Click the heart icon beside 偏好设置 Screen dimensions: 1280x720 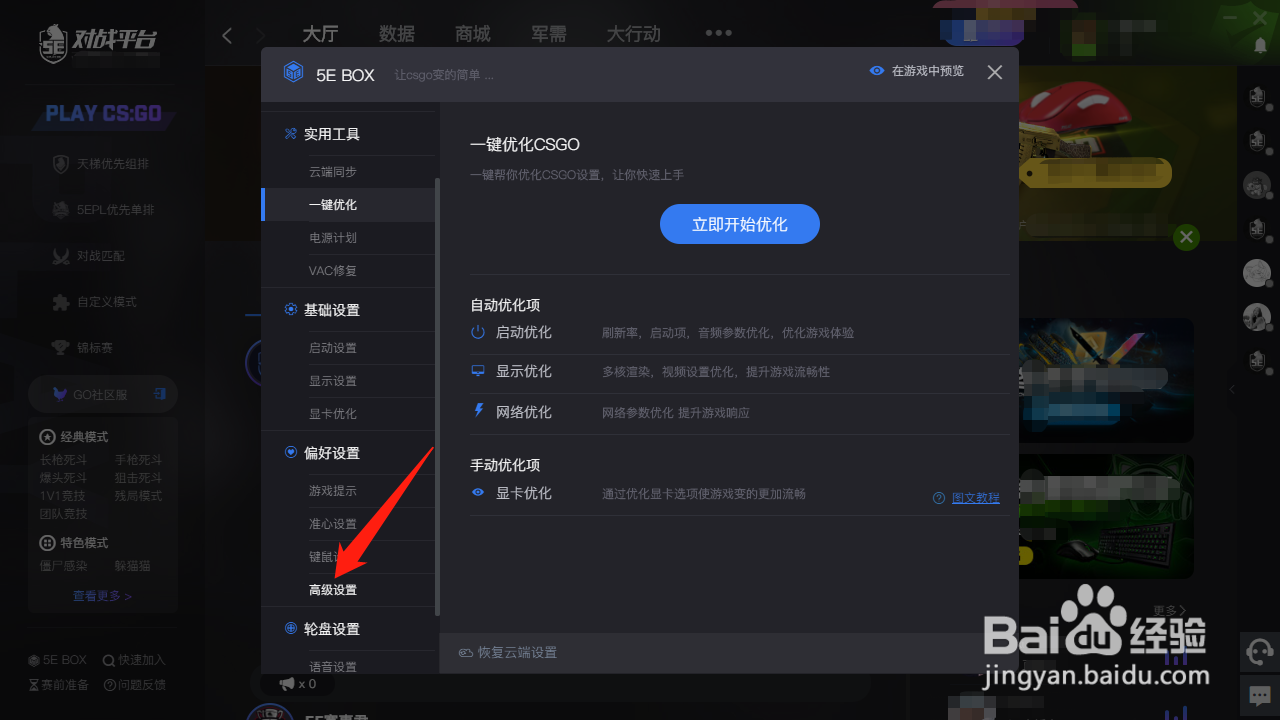(x=290, y=453)
